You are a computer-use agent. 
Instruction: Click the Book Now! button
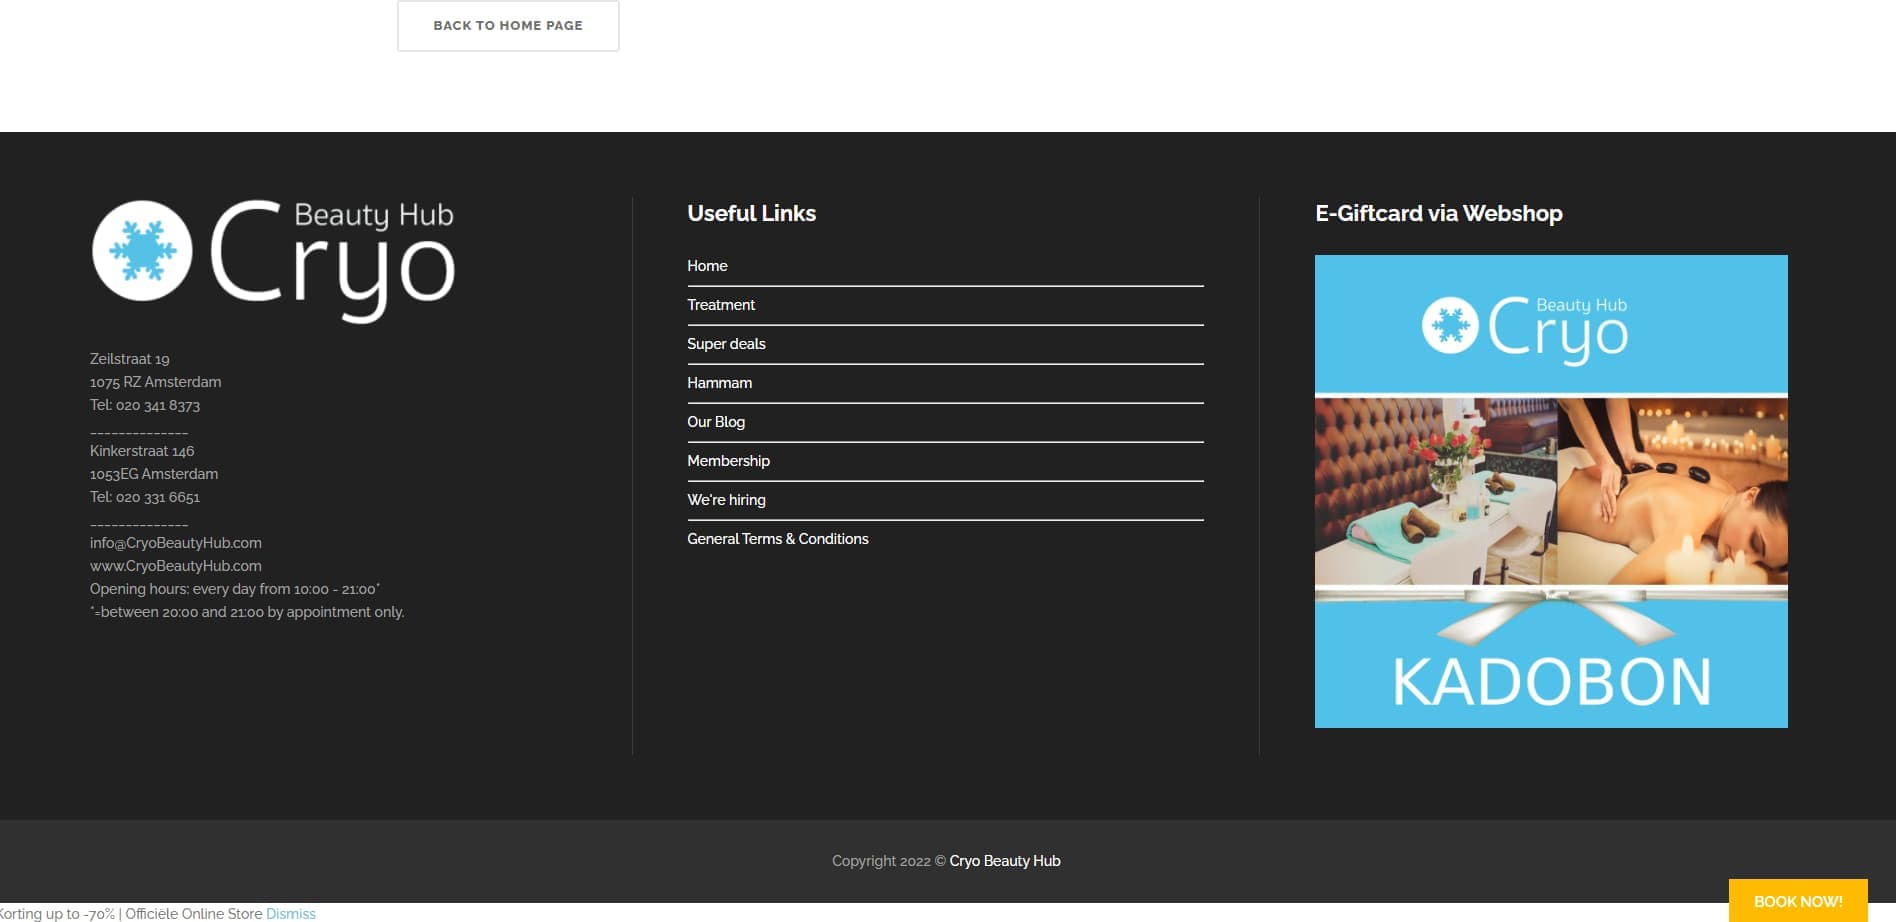[1798, 901]
